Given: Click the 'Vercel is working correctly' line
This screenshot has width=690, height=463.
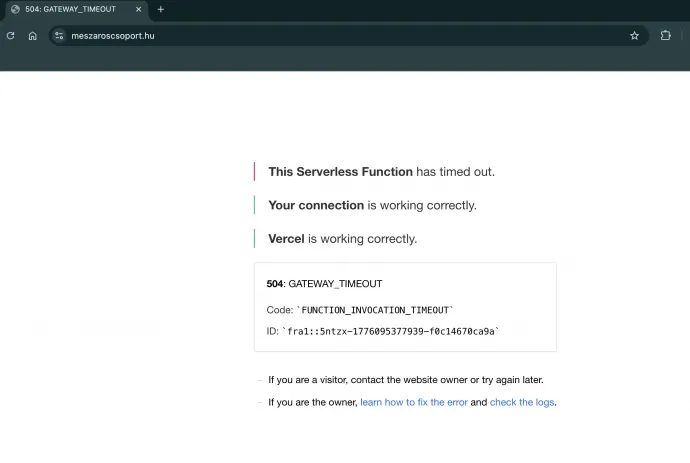Looking at the screenshot, I should 342,239.
